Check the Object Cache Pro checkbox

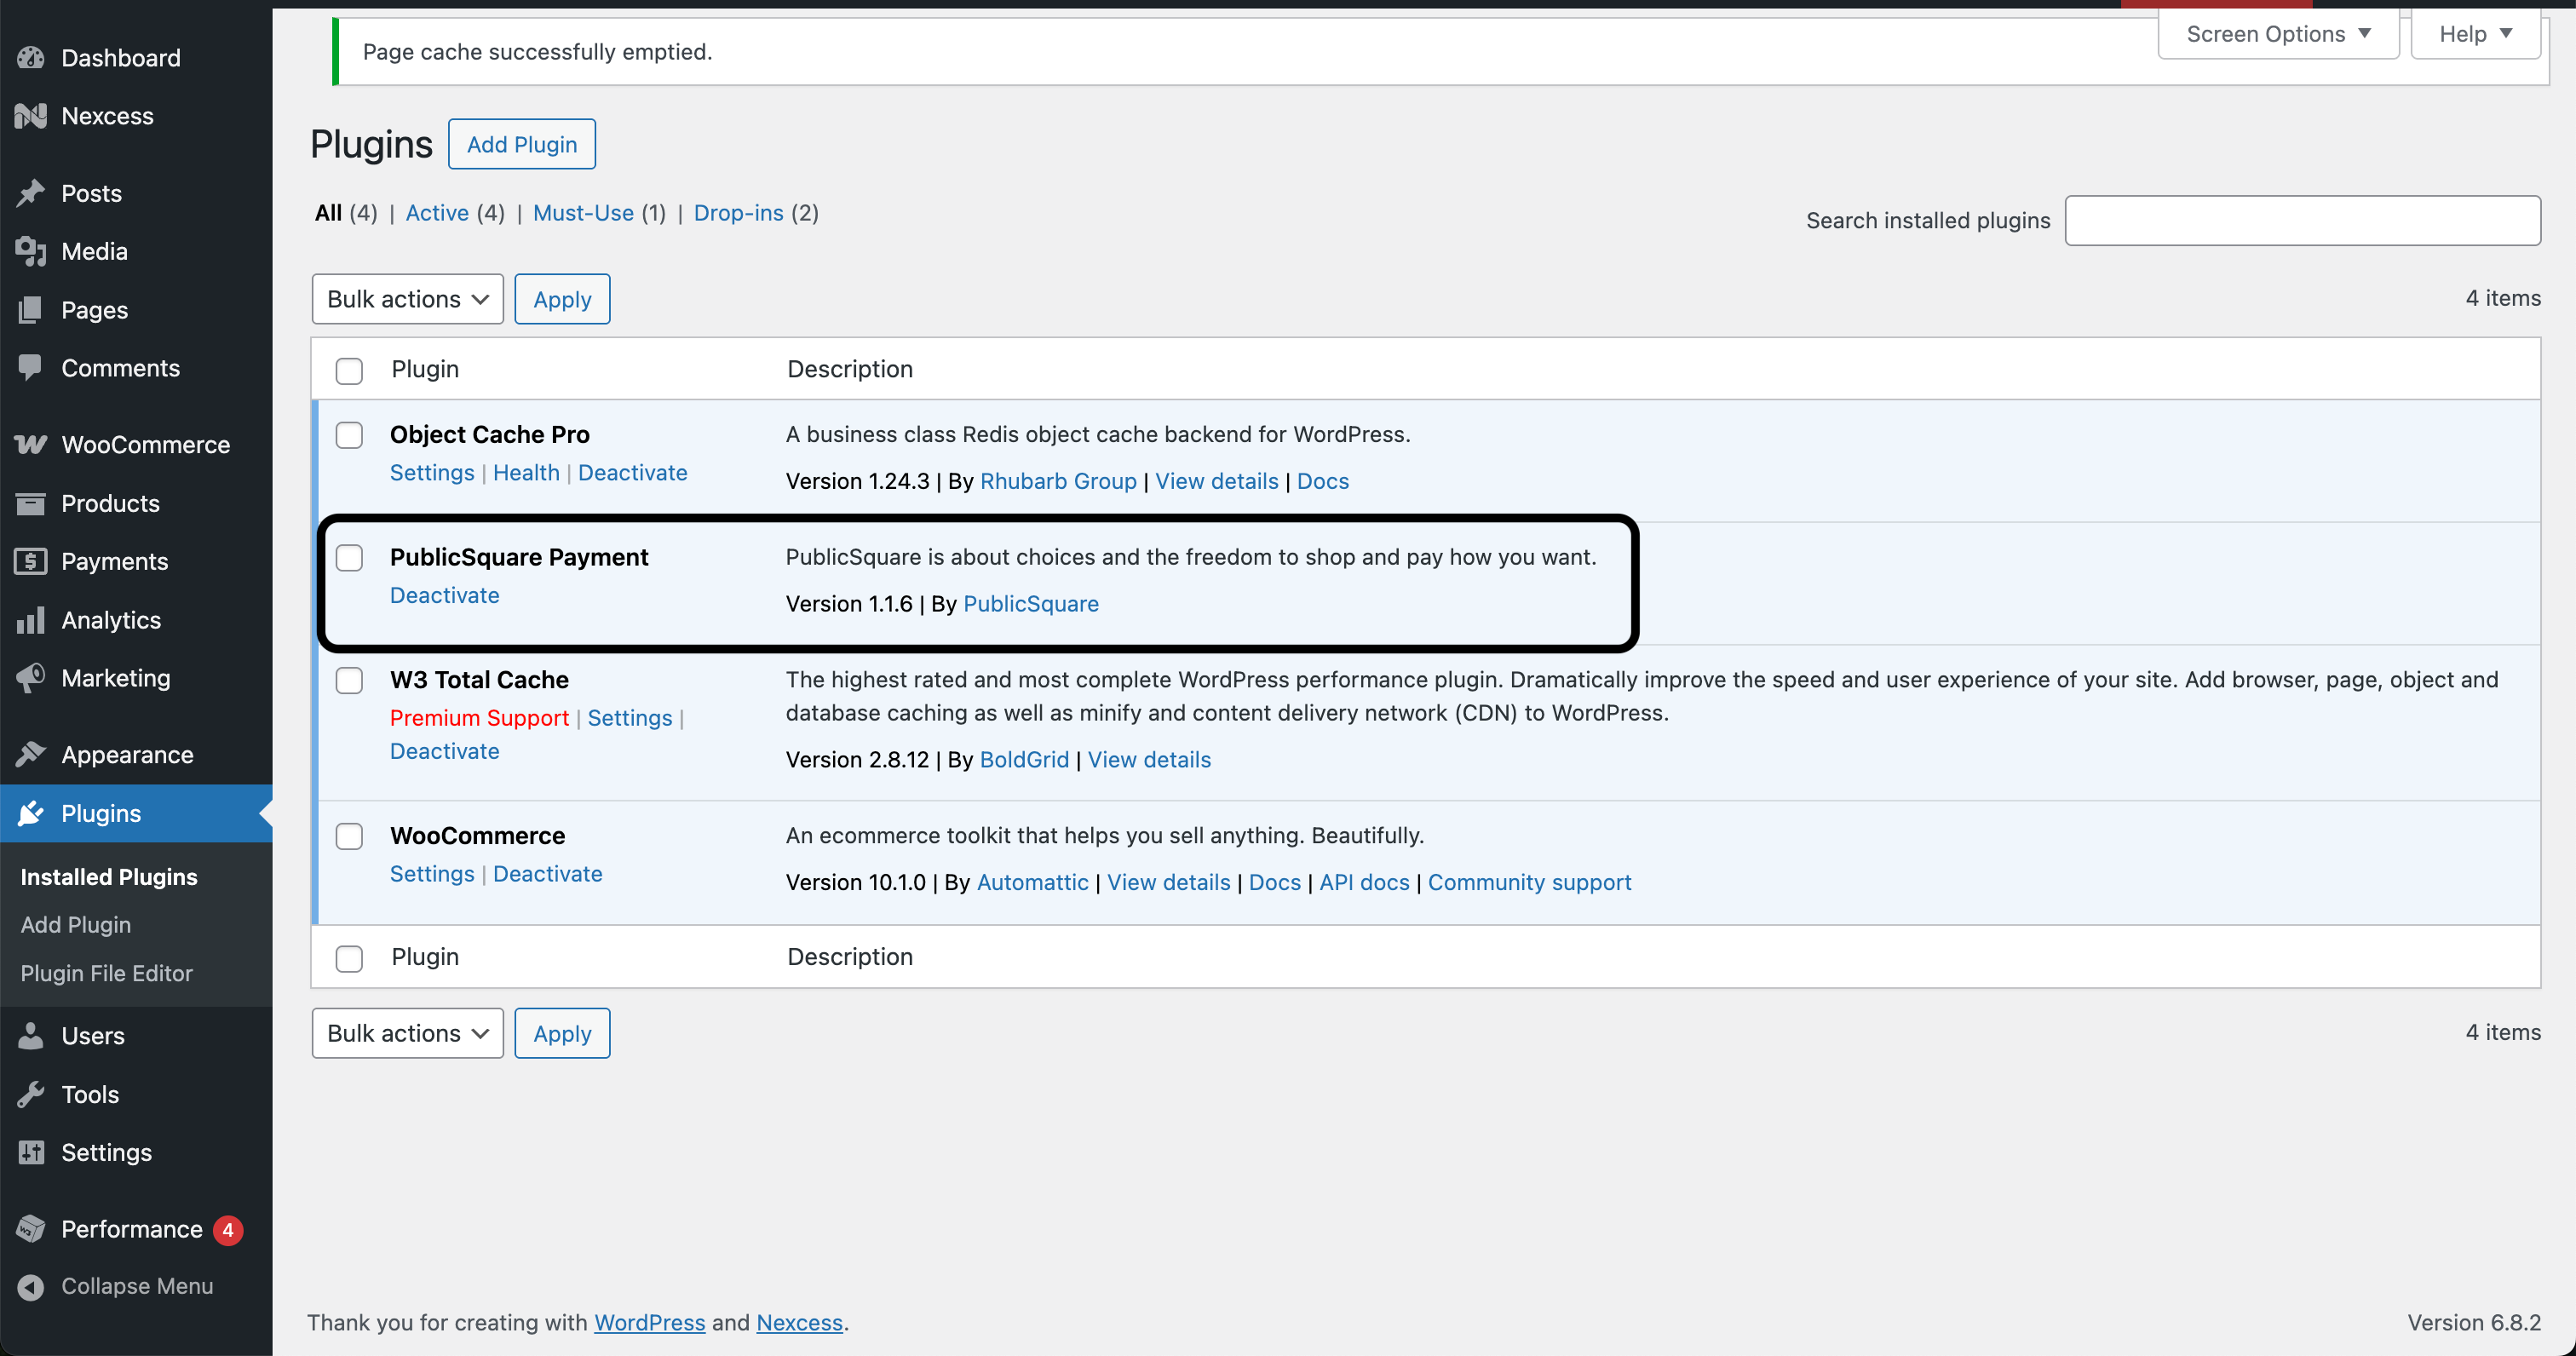349,435
